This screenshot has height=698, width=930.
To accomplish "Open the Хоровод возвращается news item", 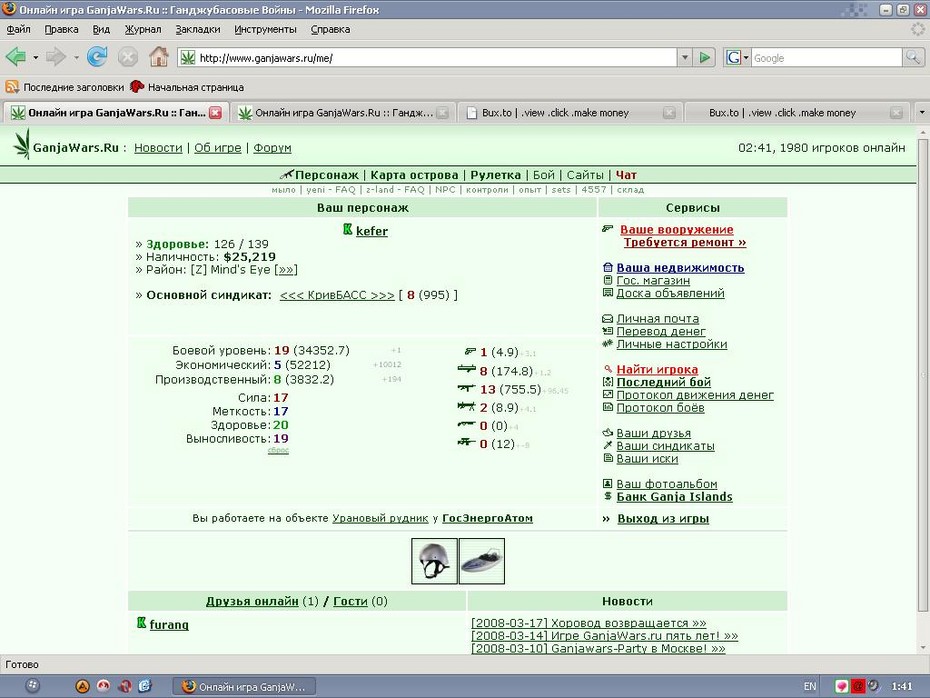I will (589, 623).
